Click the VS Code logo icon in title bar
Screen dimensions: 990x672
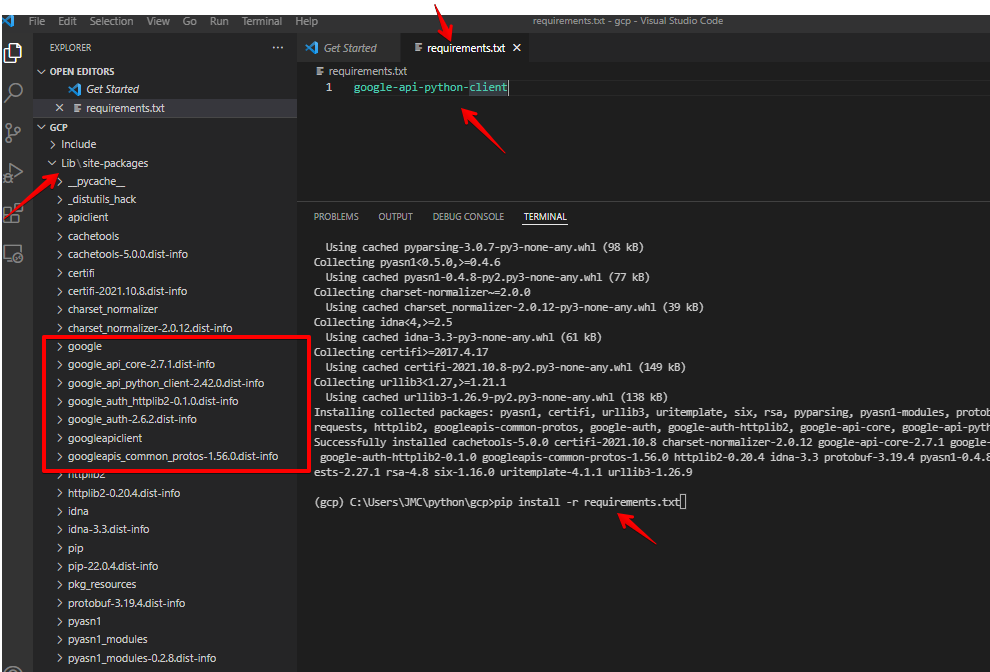[x=8, y=21]
